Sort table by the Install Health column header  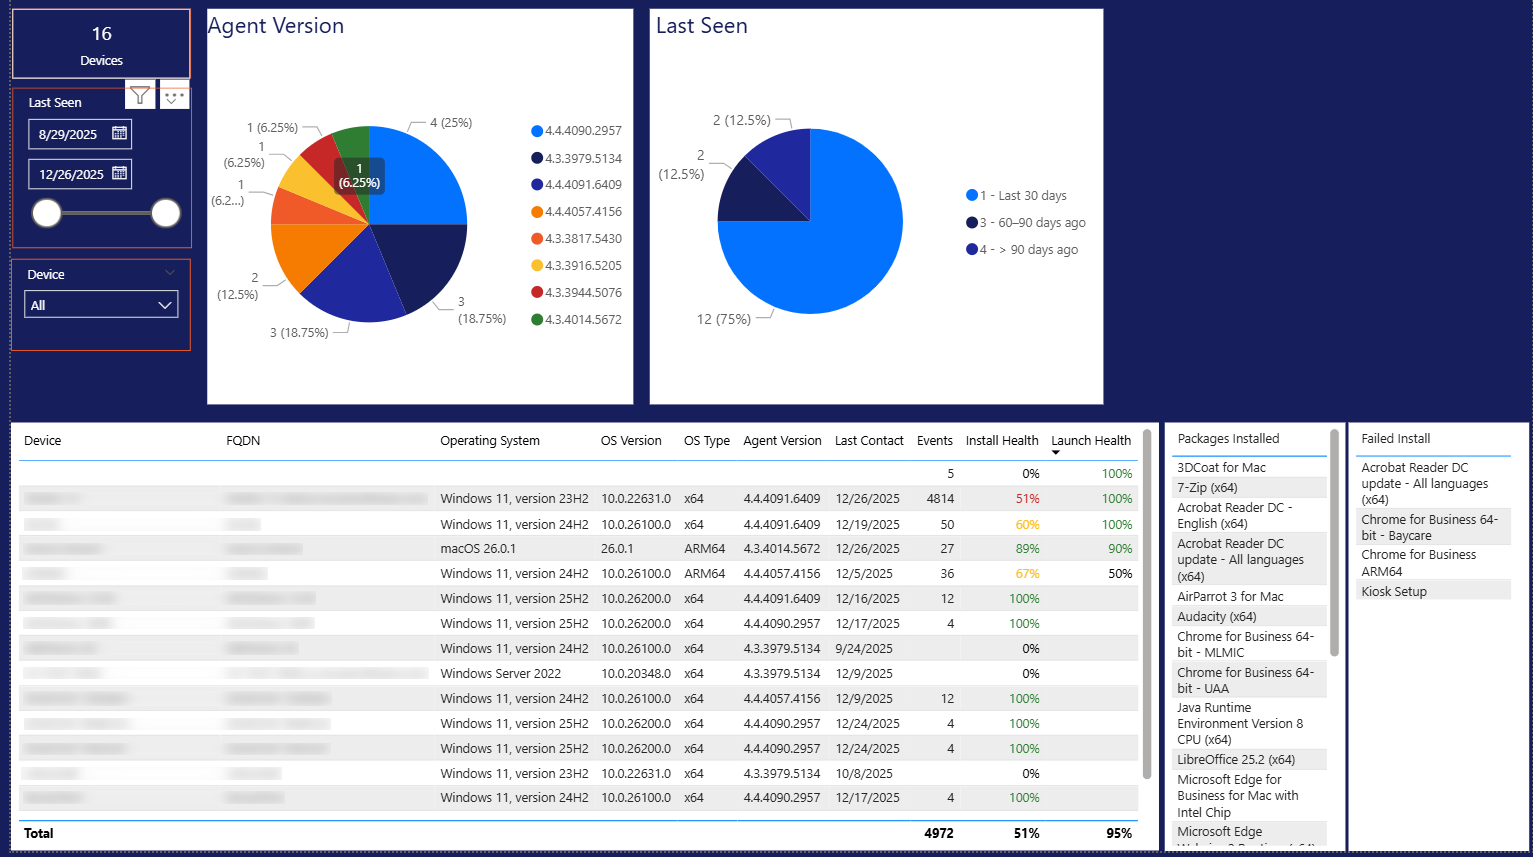tap(1001, 440)
